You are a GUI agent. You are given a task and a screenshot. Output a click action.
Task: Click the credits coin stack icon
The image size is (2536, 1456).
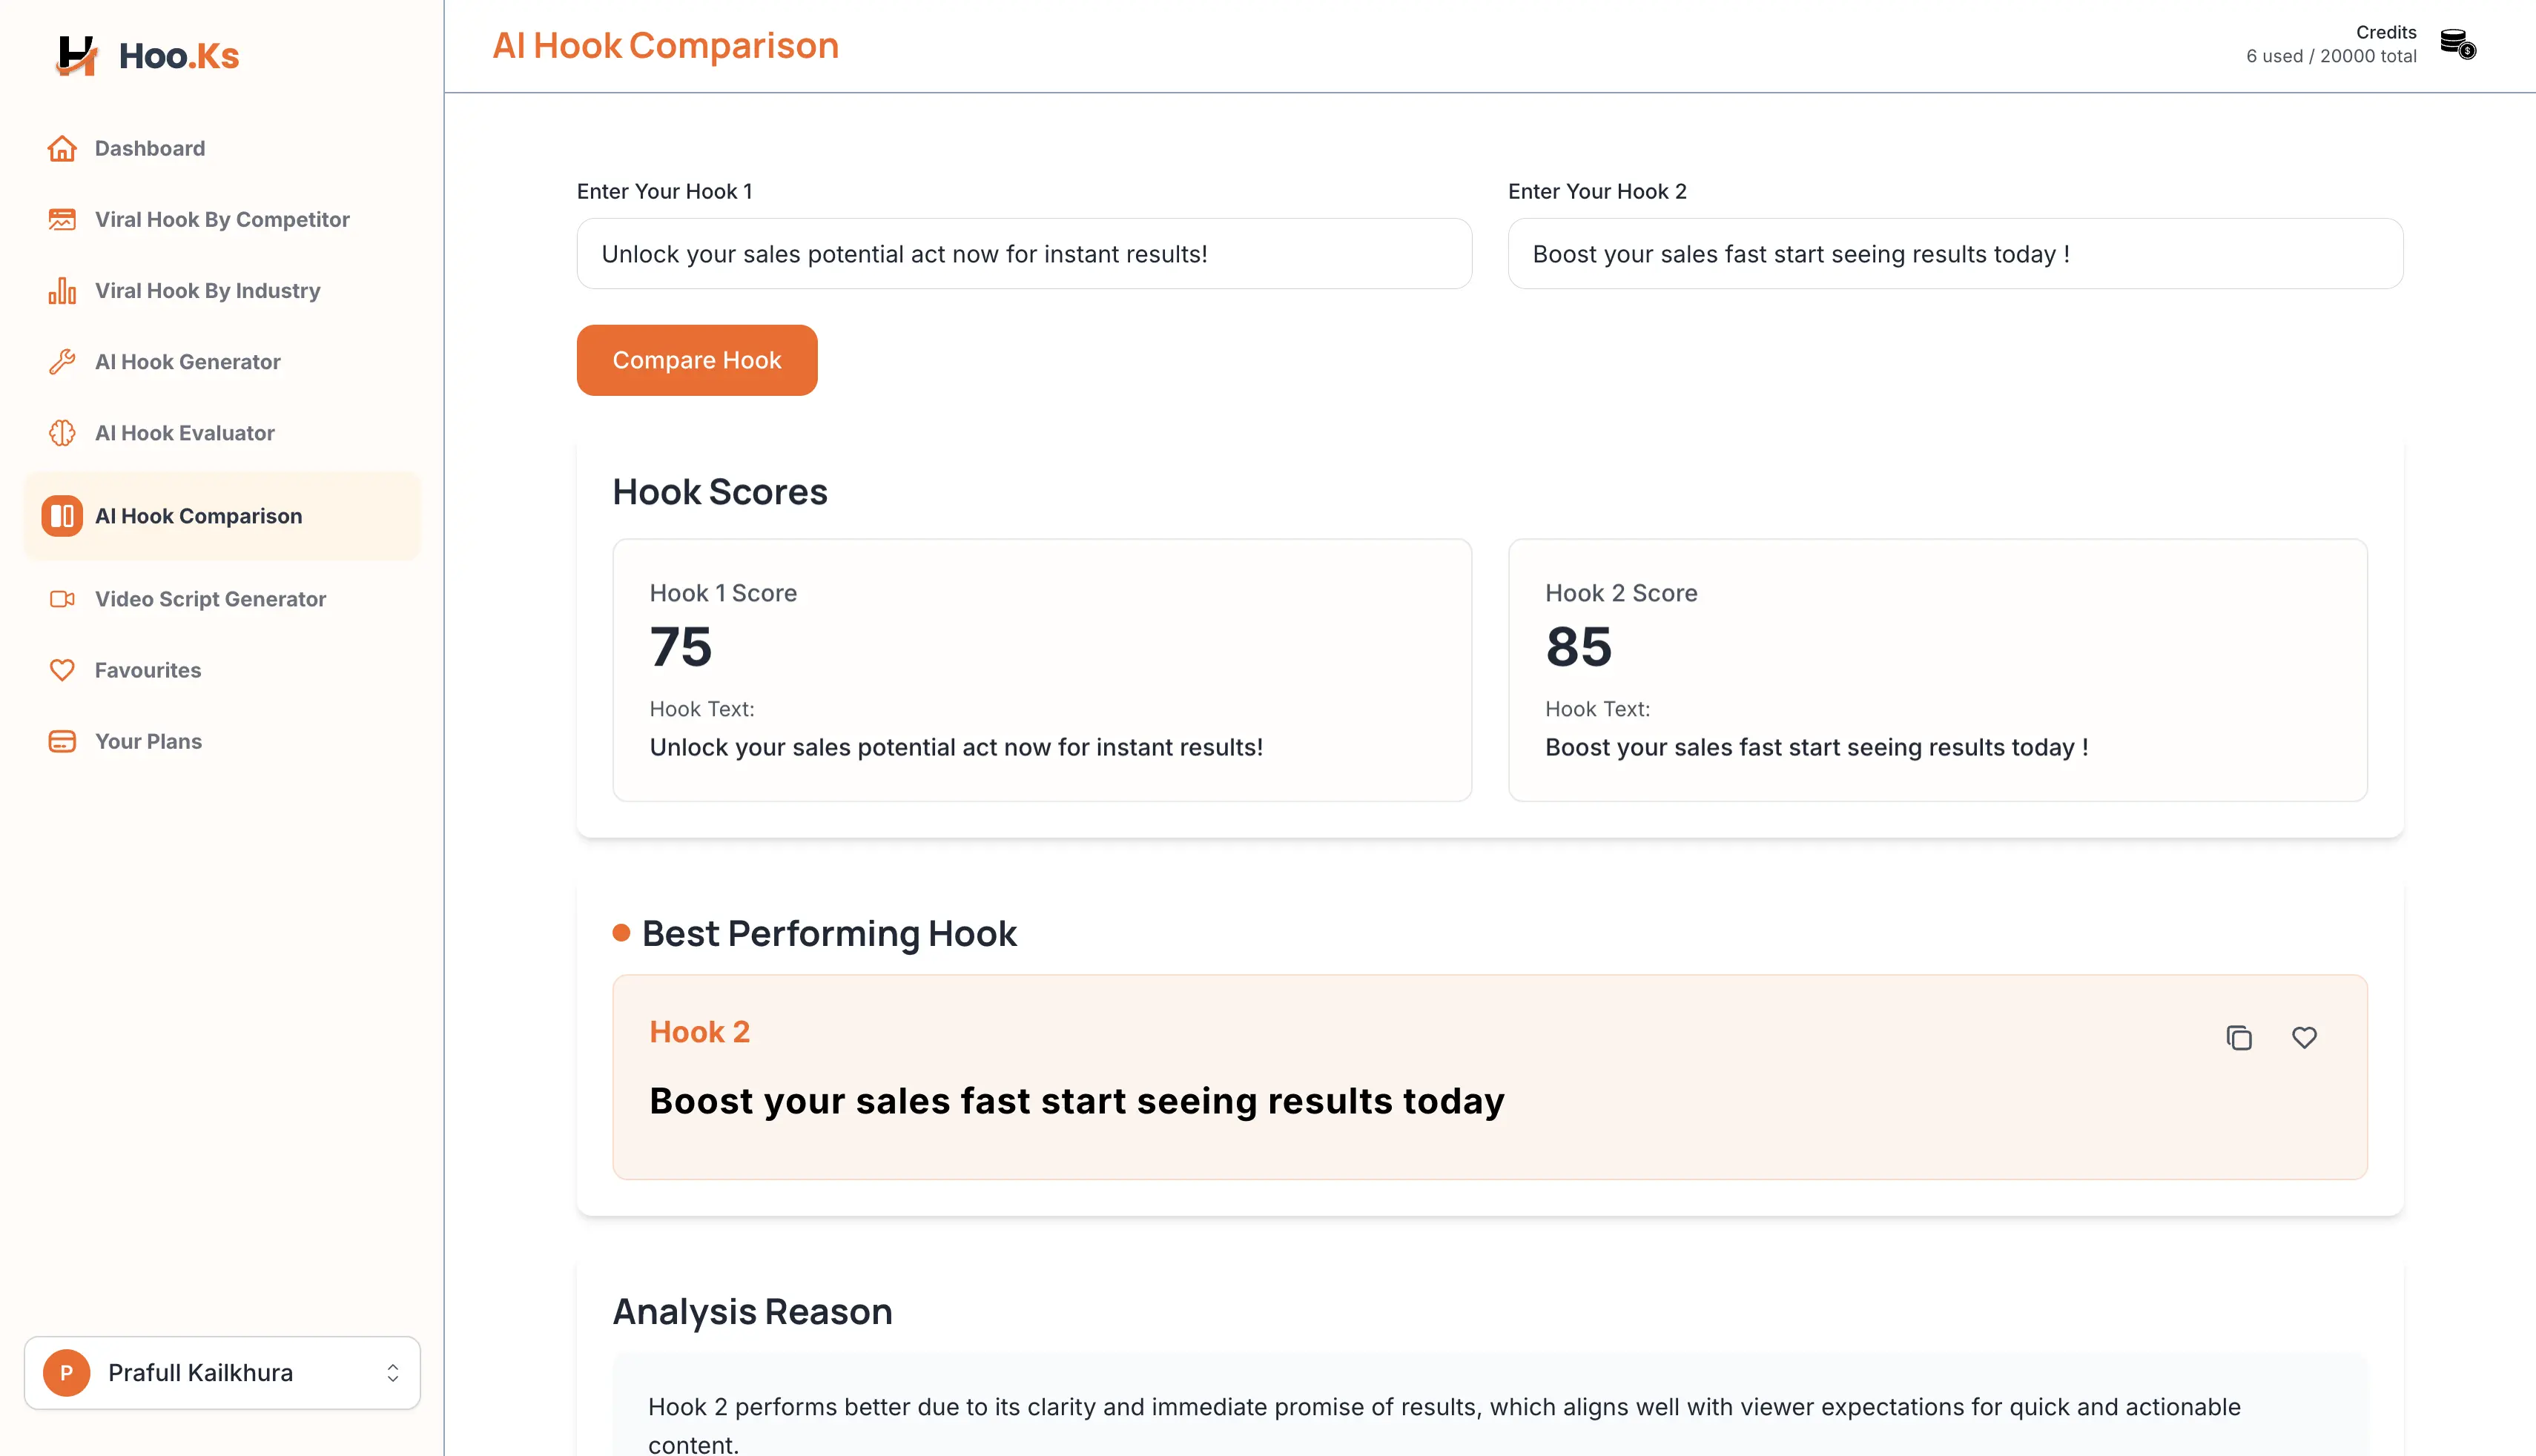click(2457, 45)
